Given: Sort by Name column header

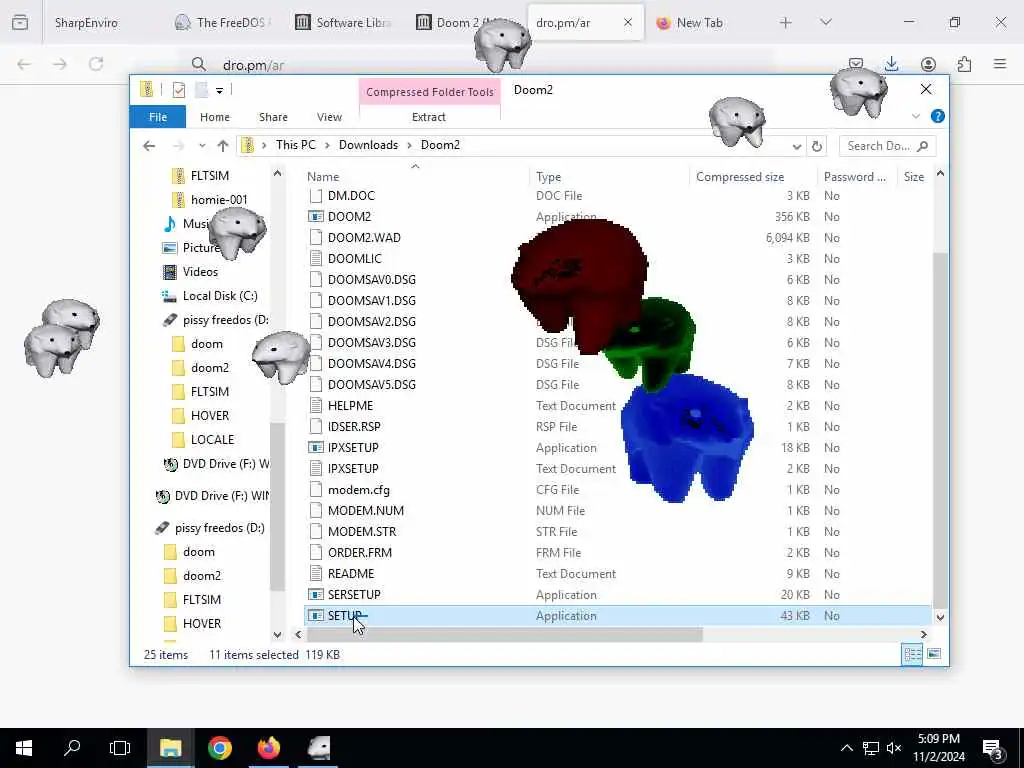Looking at the screenshot, I should pyautogui.click(x=323, y=176).
